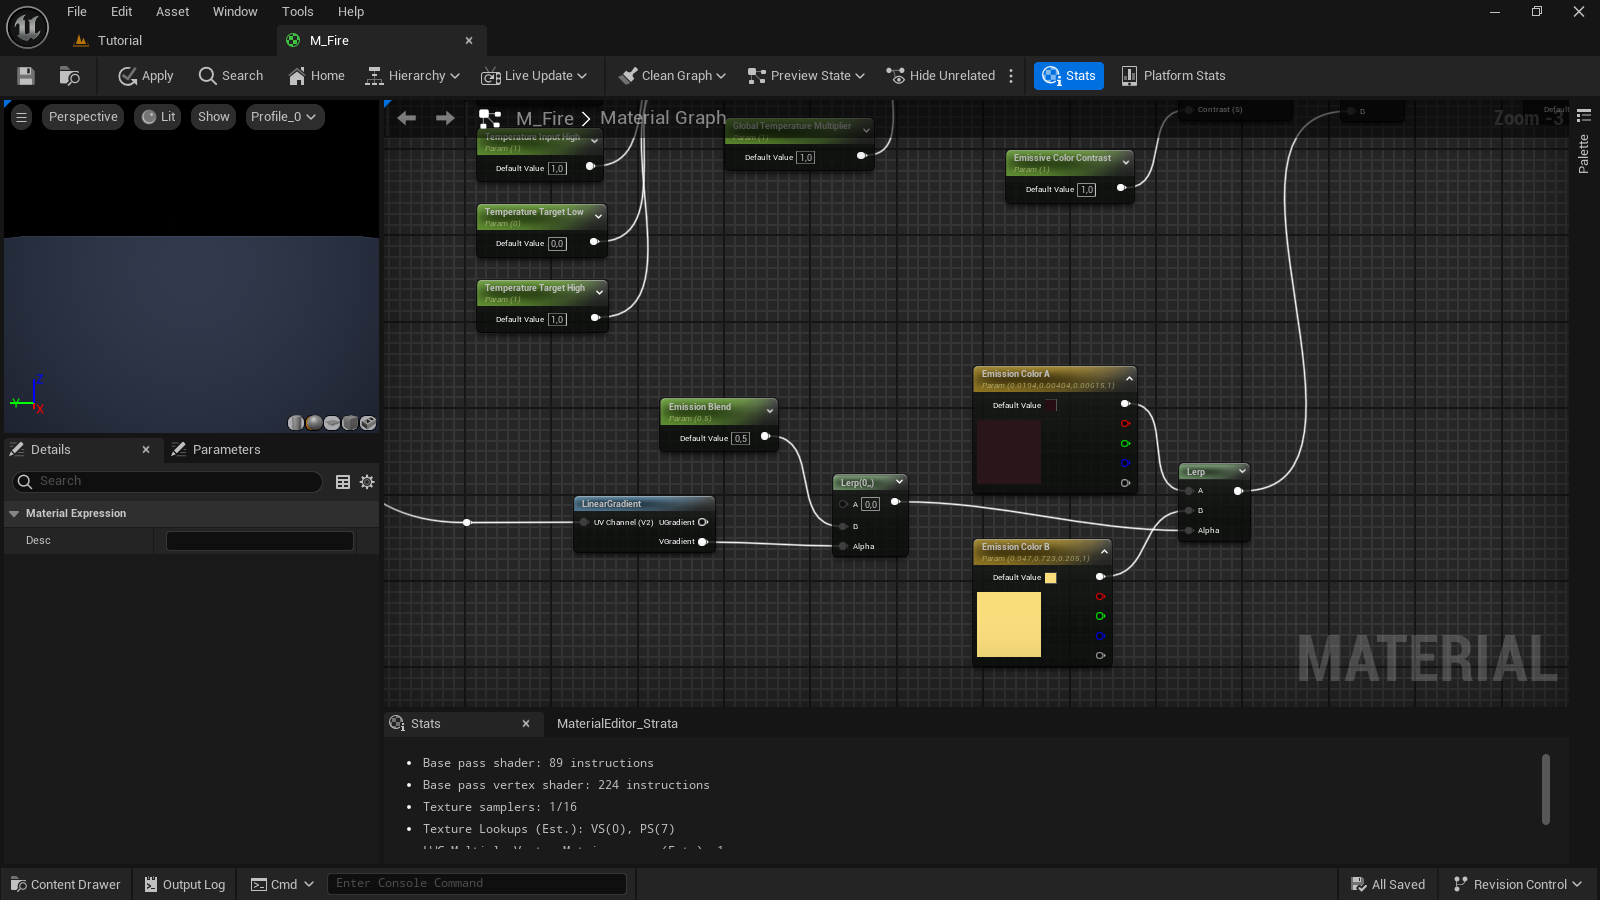
Task: Open the Tools menu
Action: 298,12
